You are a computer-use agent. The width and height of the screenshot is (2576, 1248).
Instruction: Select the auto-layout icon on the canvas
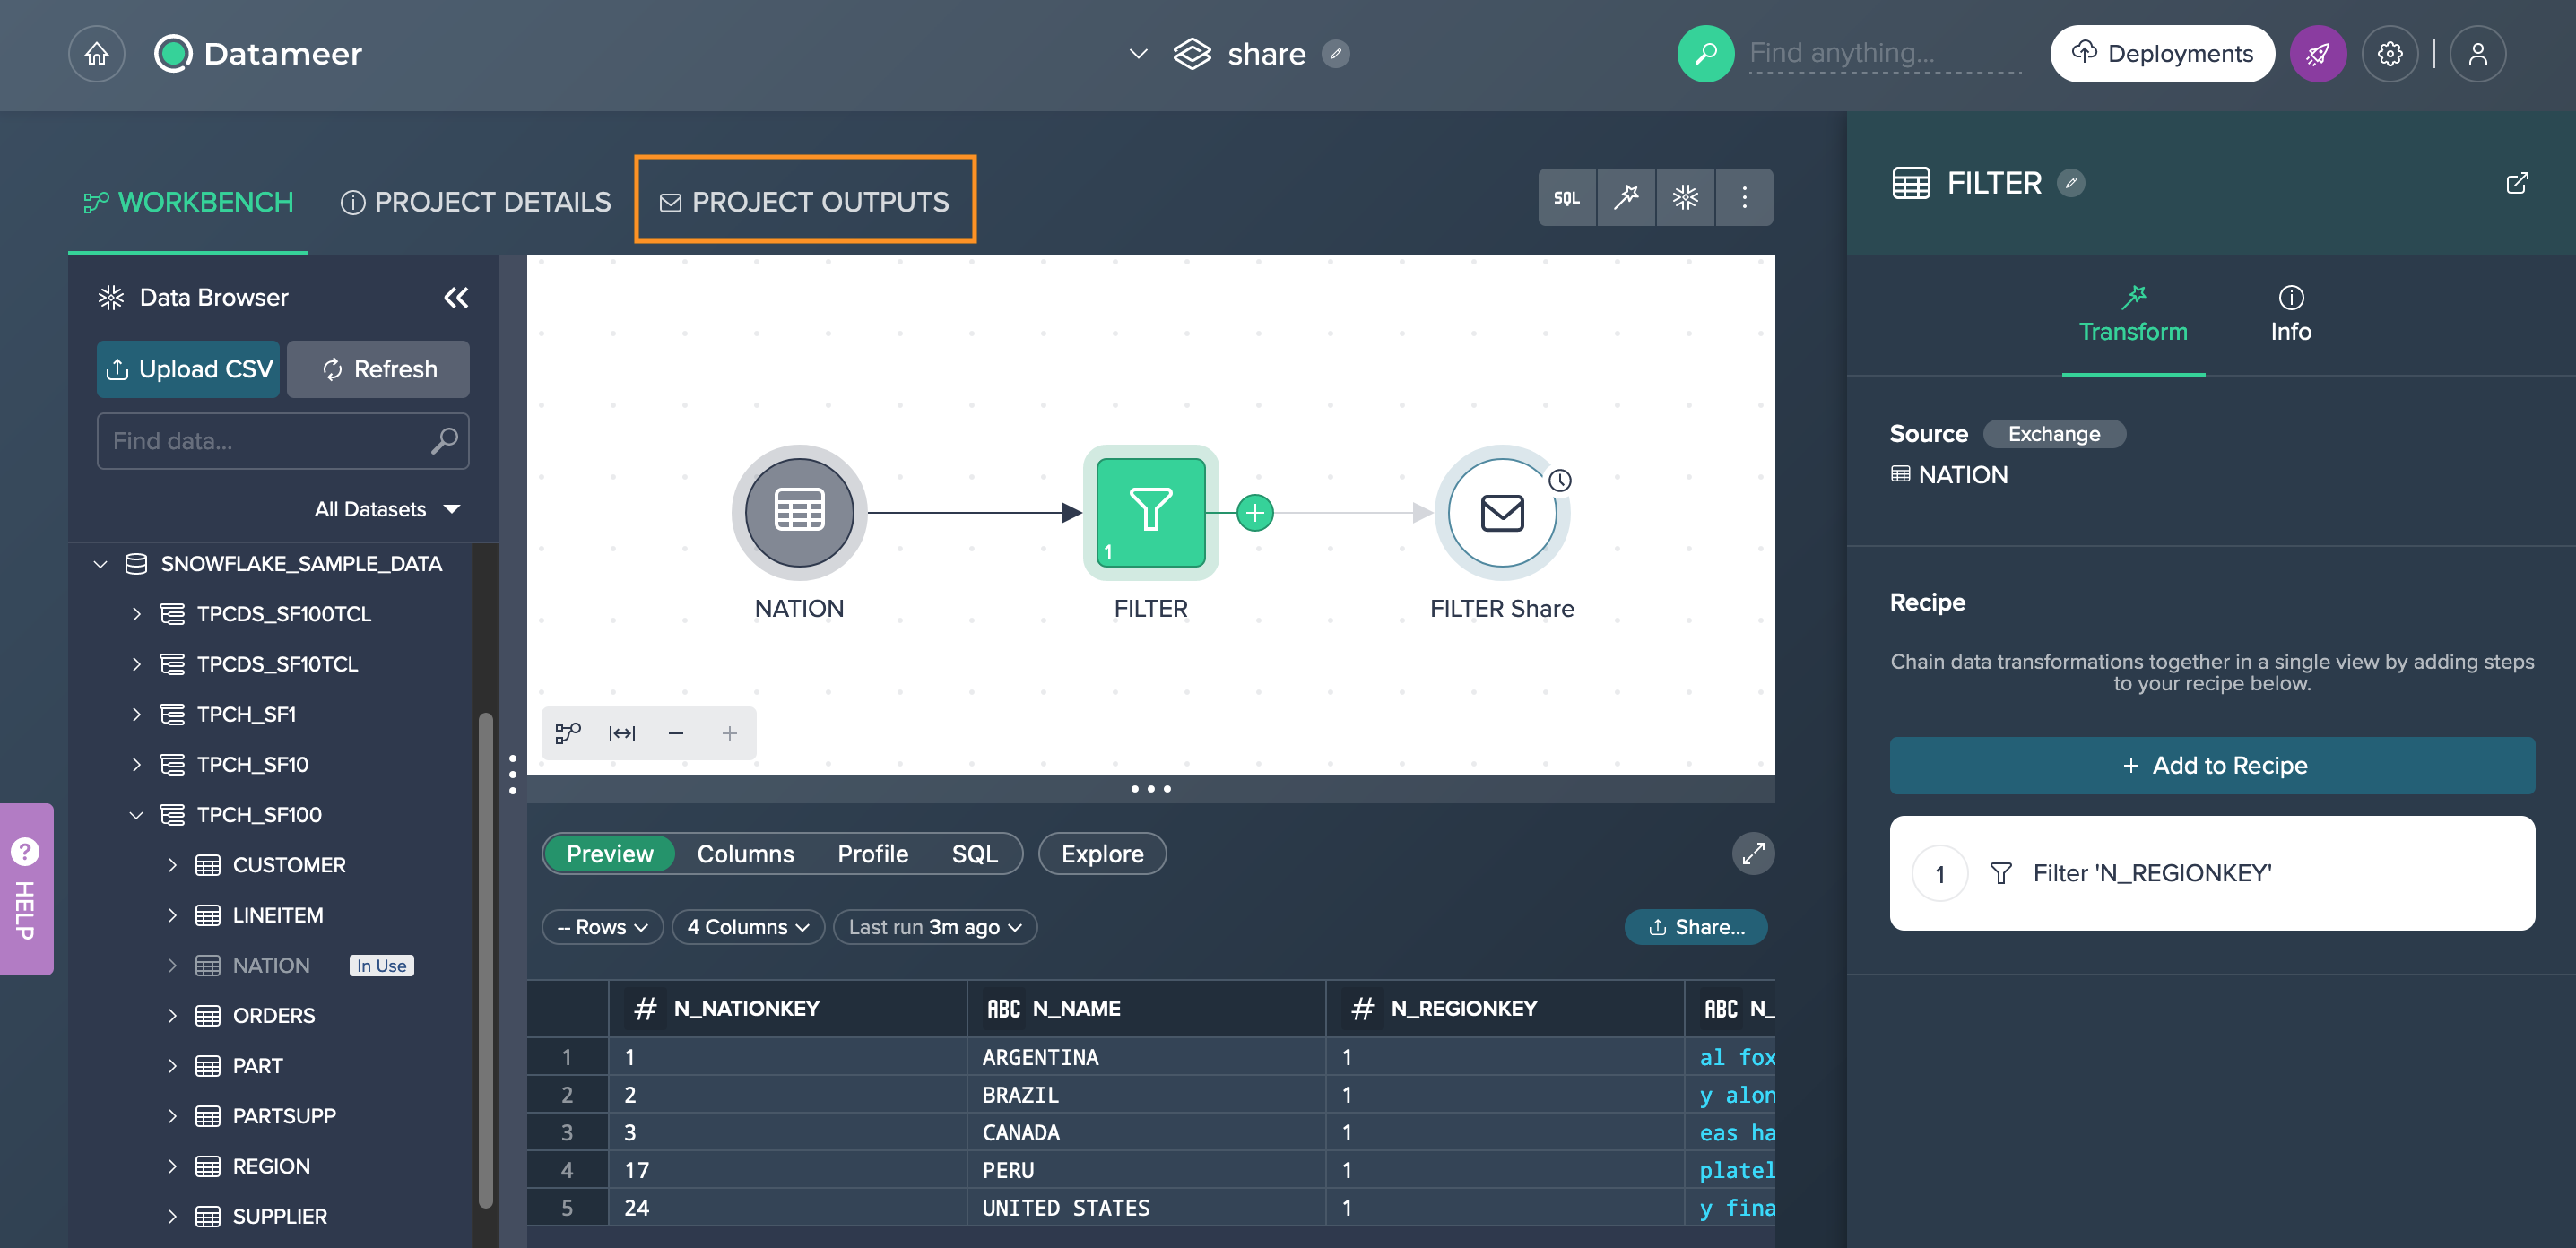pos(568,733)
